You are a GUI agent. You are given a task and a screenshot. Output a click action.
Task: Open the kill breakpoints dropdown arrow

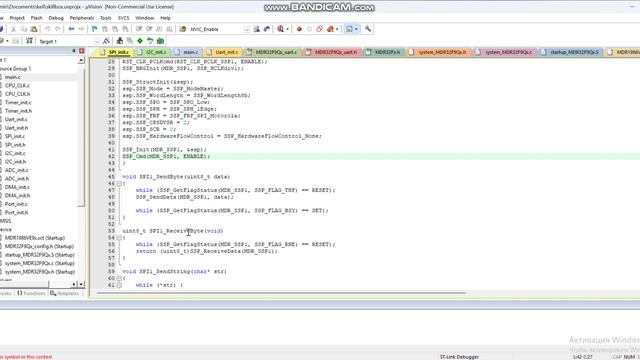pyautogui.click(x=337, y=29)
